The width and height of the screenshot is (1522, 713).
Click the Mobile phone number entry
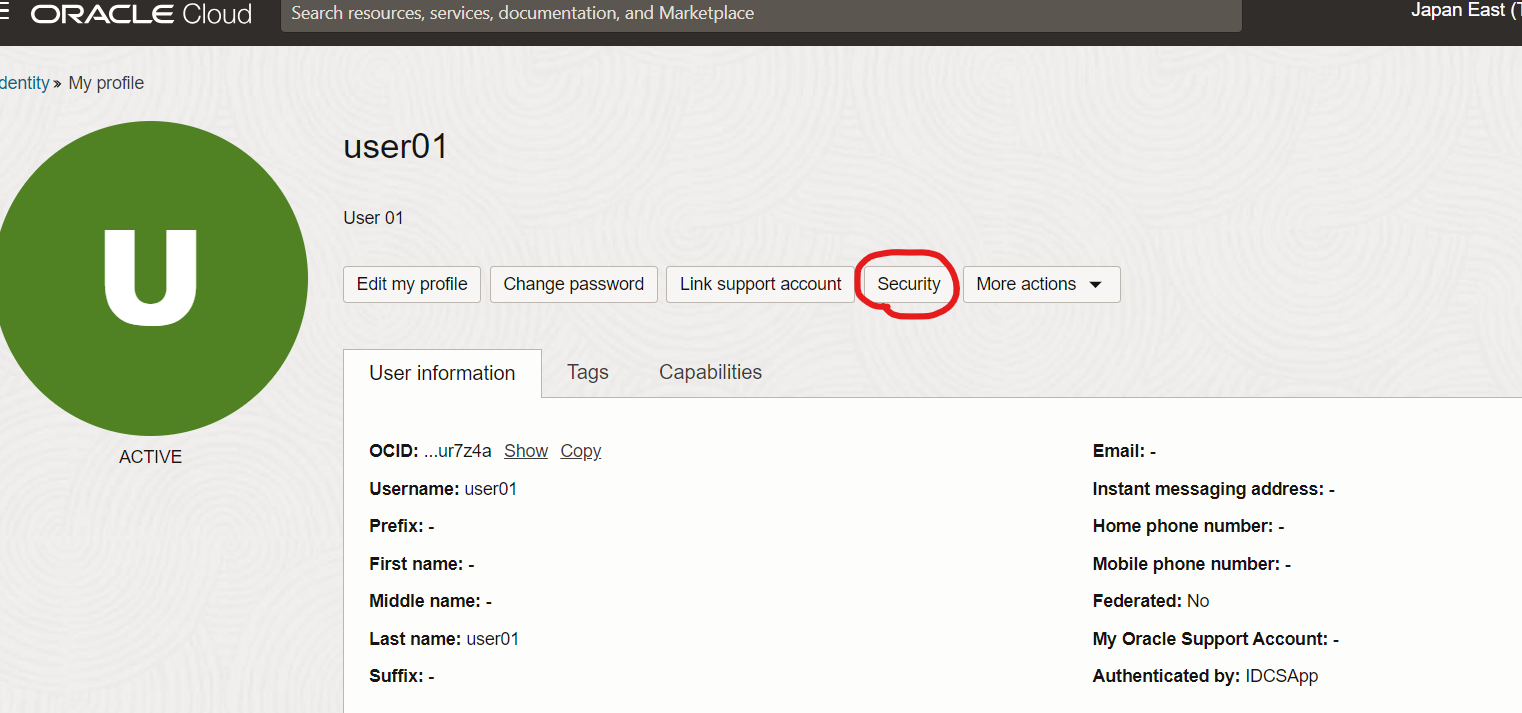[1192, 564]
